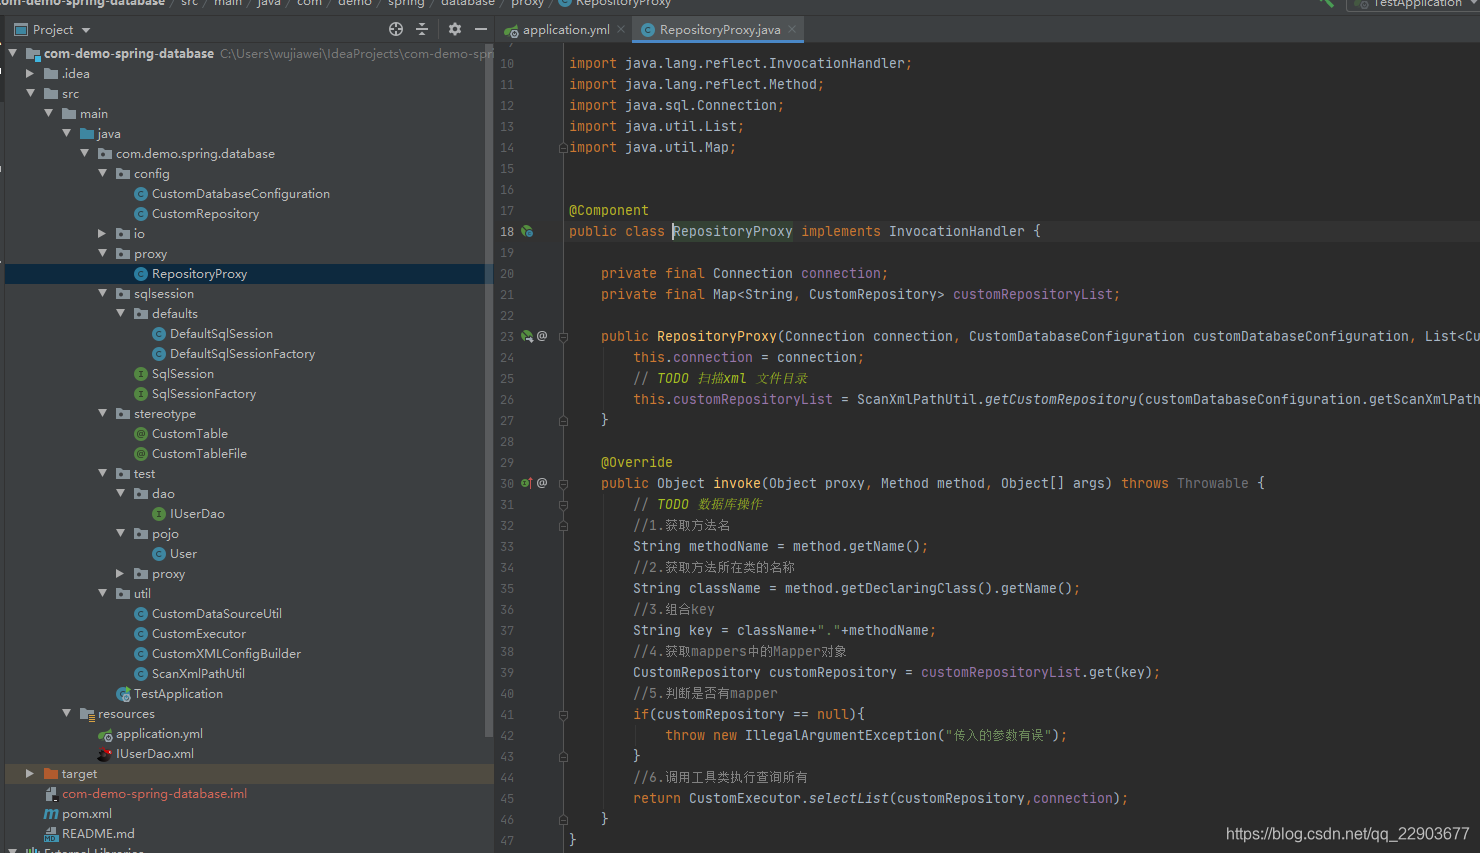
Task: Click the java source folder icon
Action: [x=87, y=134]
